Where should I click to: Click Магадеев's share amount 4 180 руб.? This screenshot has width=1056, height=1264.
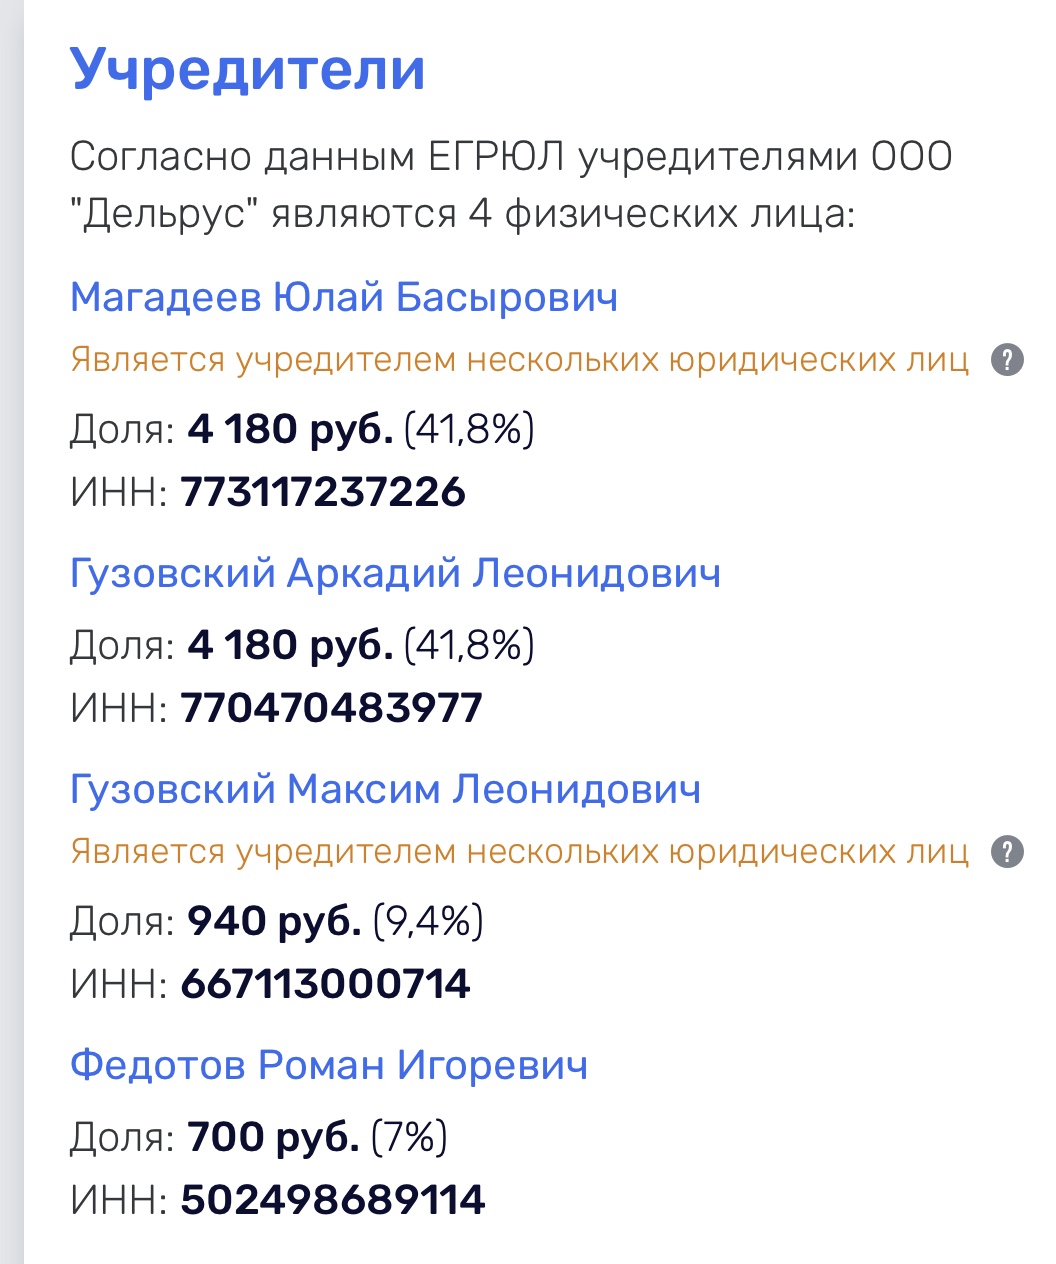pos(290,430)
